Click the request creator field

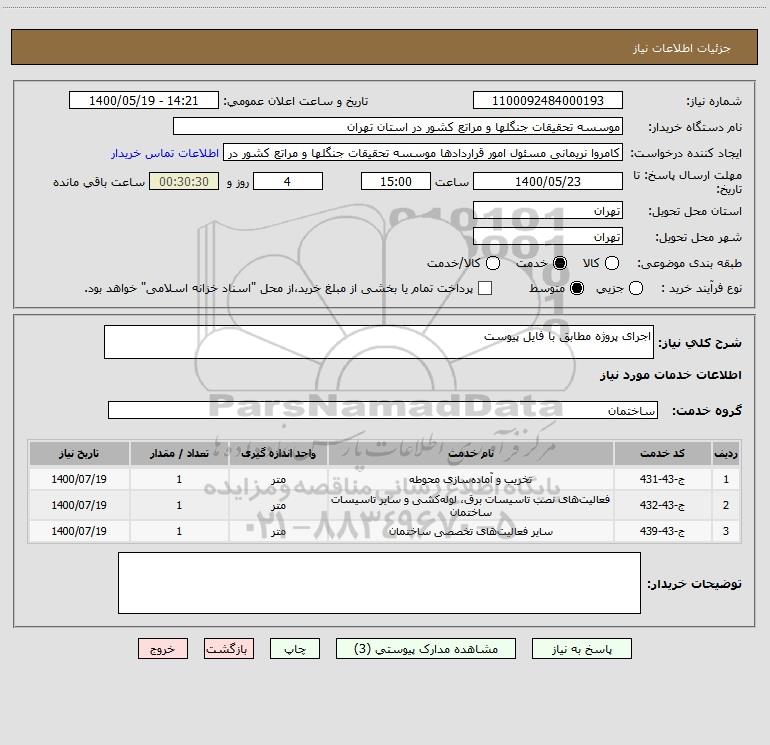tap(423, 153)
